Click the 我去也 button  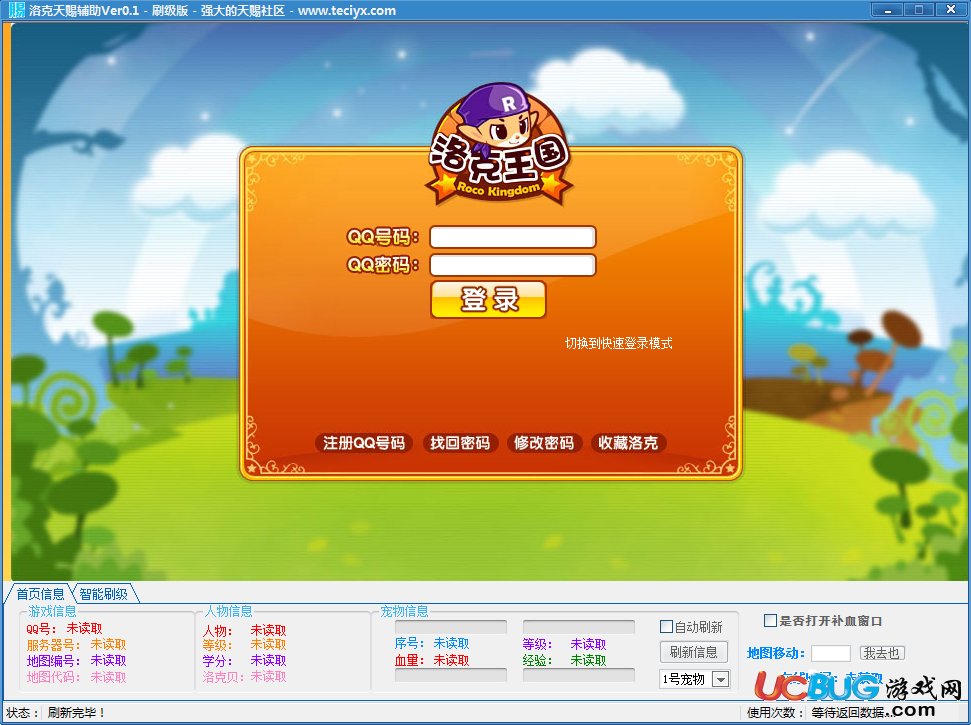[882, 653]
